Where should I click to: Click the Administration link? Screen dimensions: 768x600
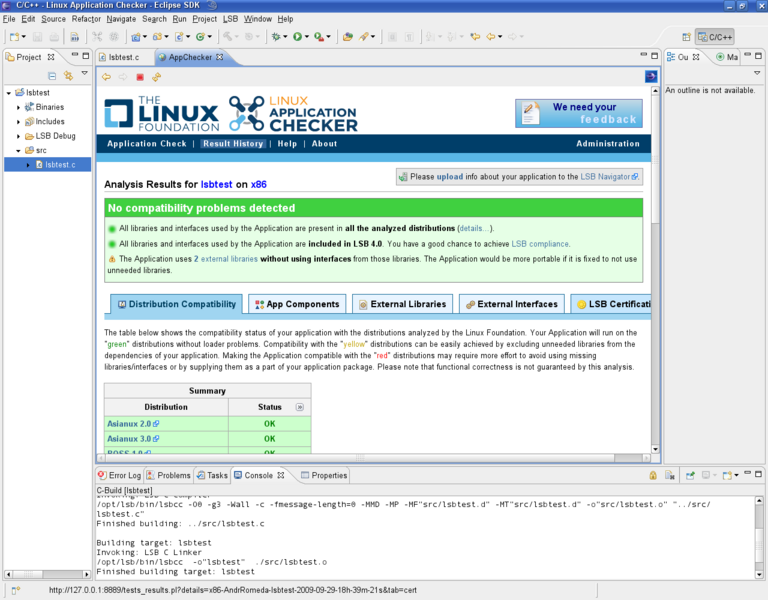pyautogui.click(x=608, y=144)
